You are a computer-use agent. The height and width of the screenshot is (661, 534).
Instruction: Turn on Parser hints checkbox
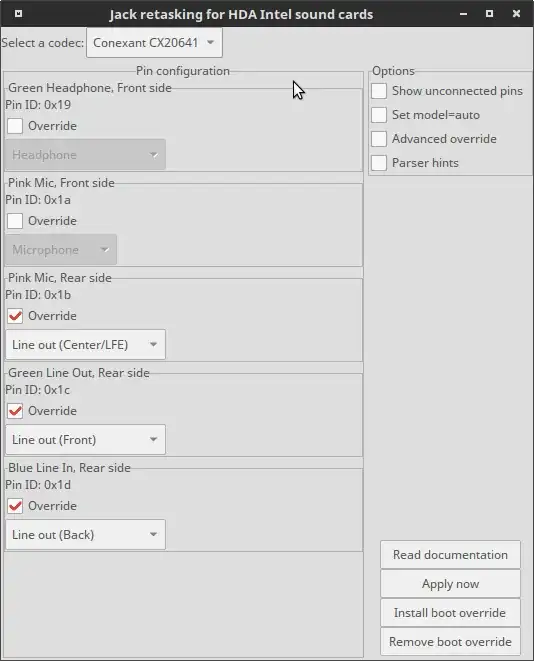(x=379, y=163)
